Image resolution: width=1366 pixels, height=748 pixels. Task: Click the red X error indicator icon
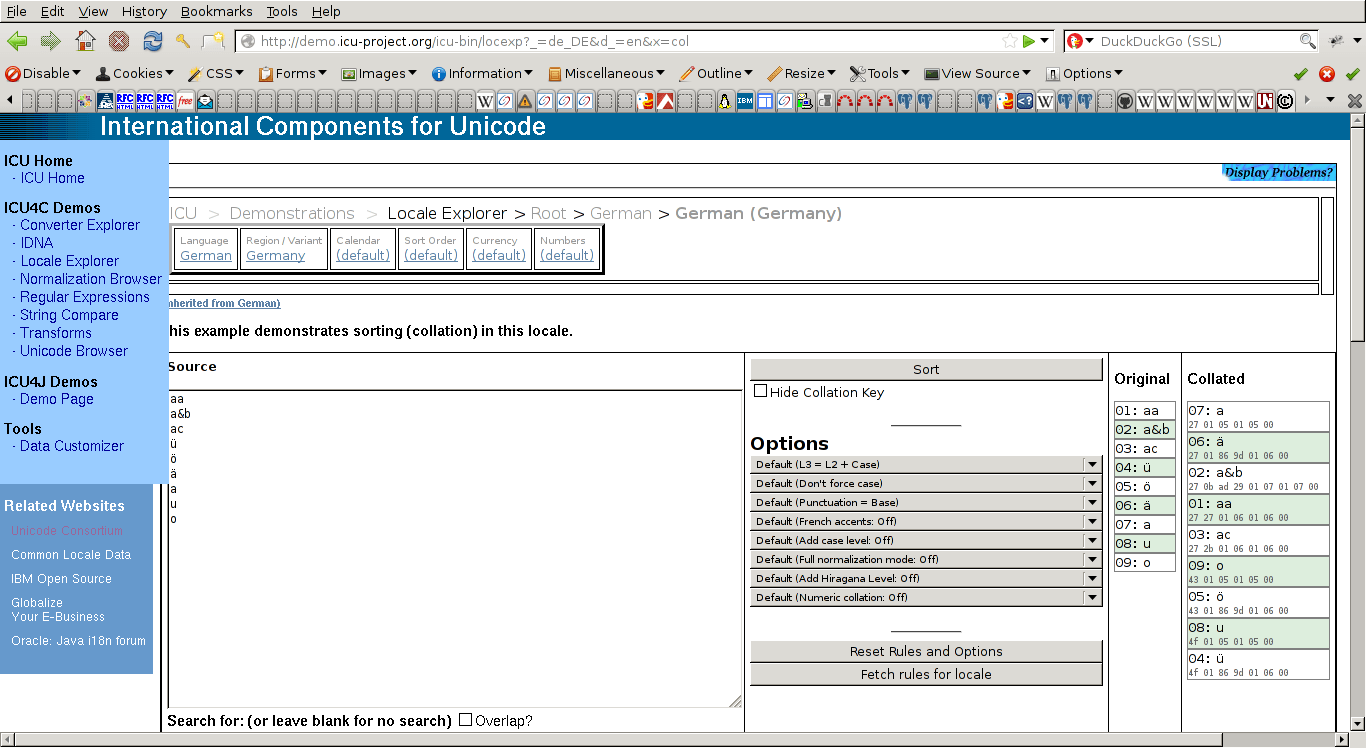tap(1327, 73)
